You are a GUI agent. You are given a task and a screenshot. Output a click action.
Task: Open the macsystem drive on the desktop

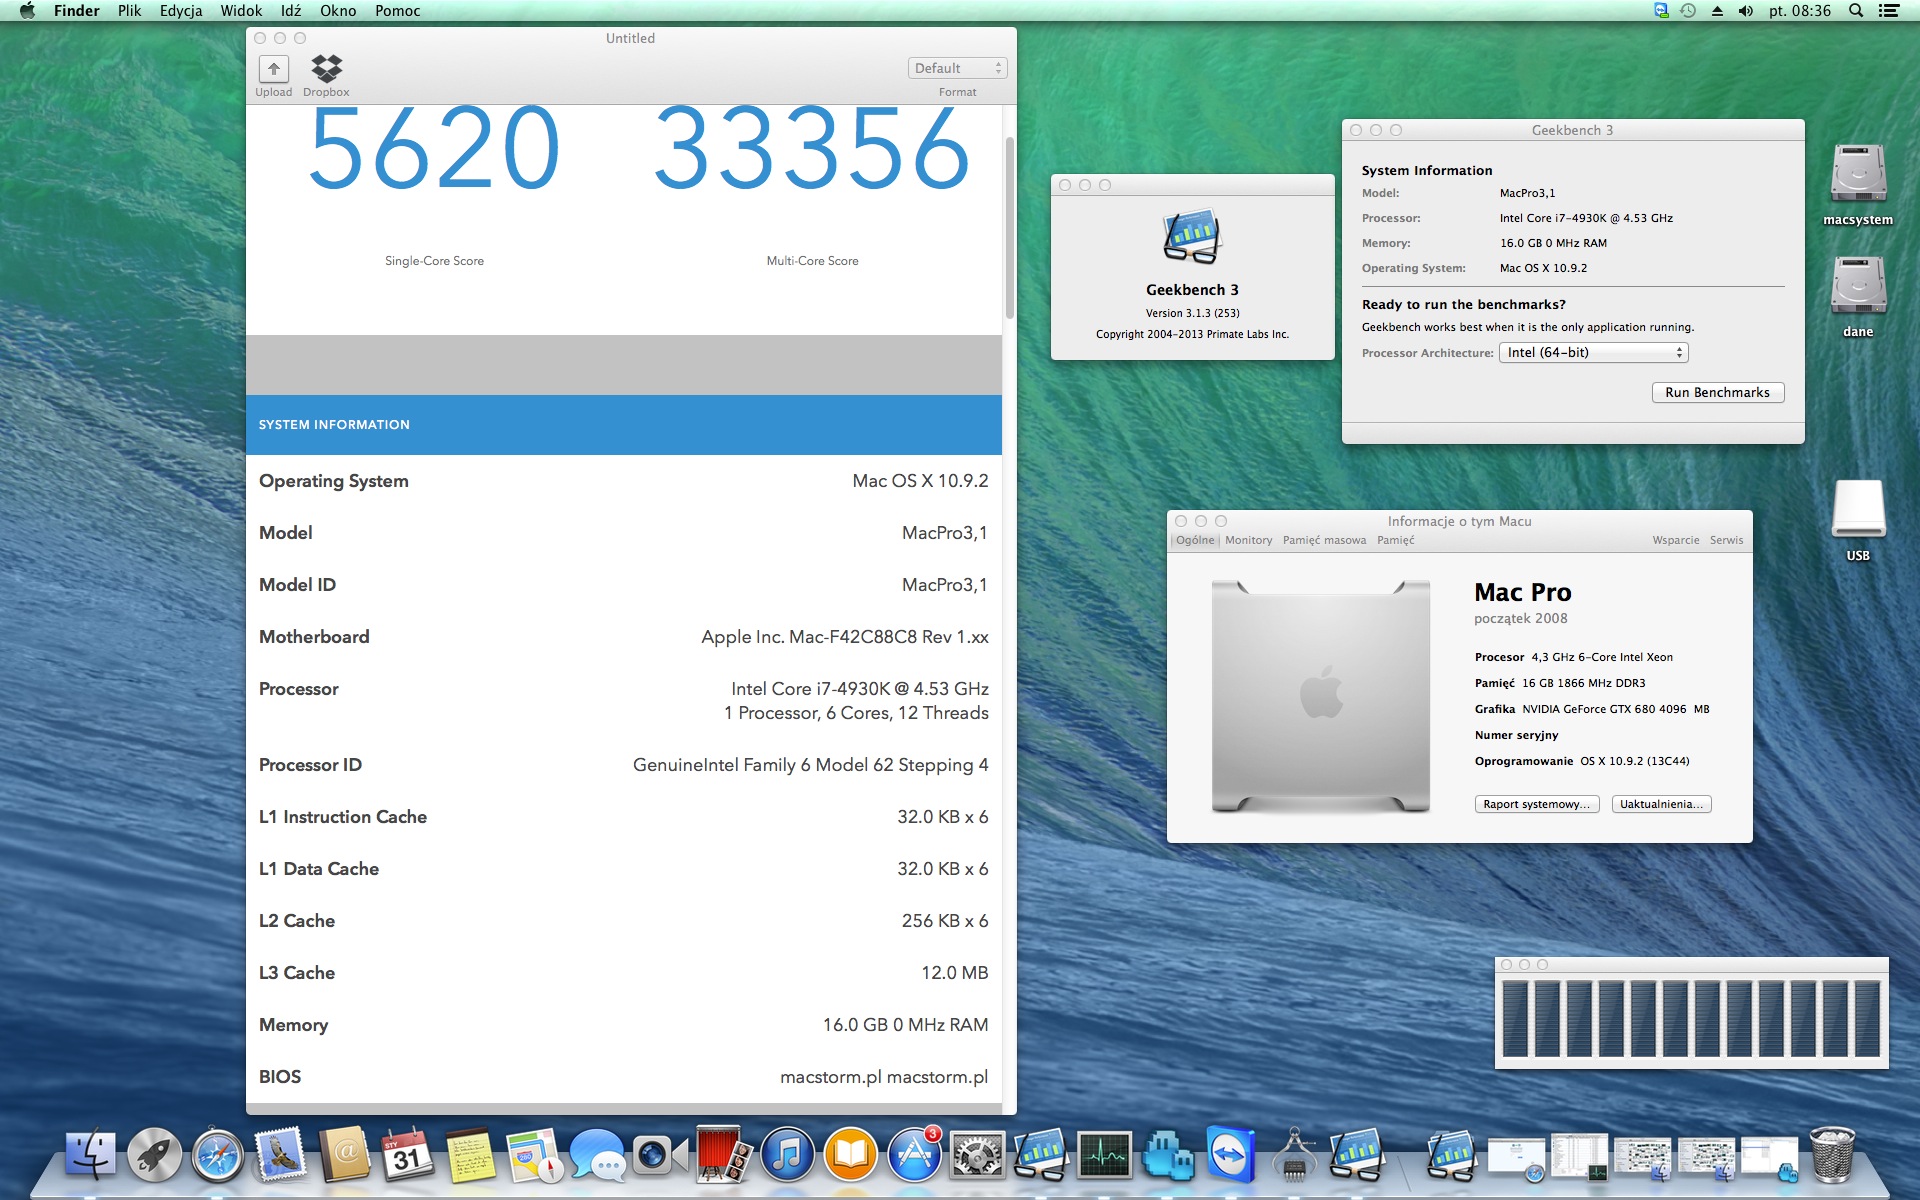(x=1858, y=186)
